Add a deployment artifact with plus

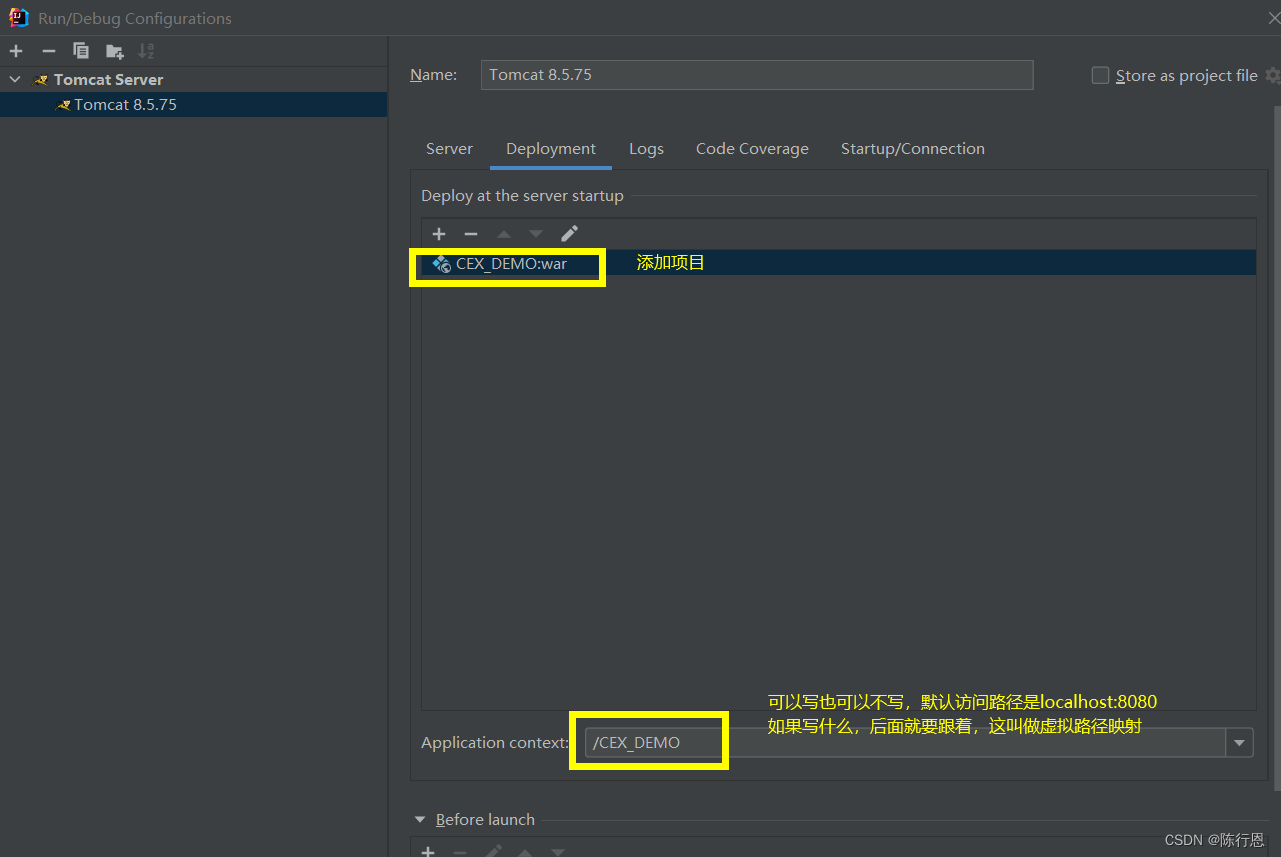click(438, 233)
